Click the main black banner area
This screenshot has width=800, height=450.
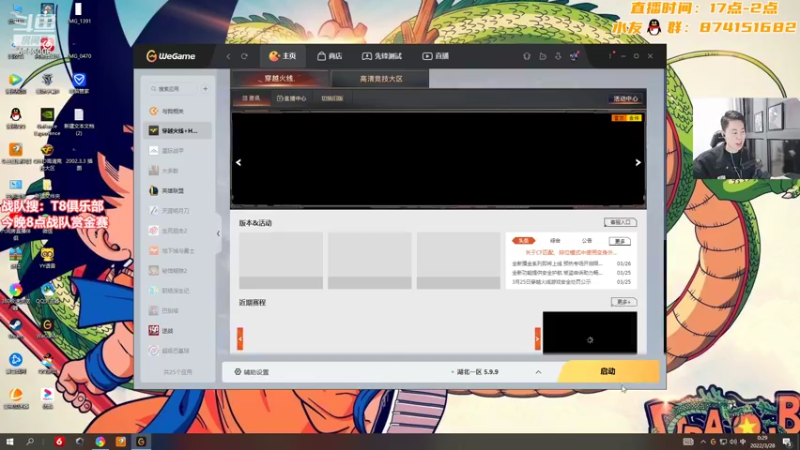[x=438, y=160]
